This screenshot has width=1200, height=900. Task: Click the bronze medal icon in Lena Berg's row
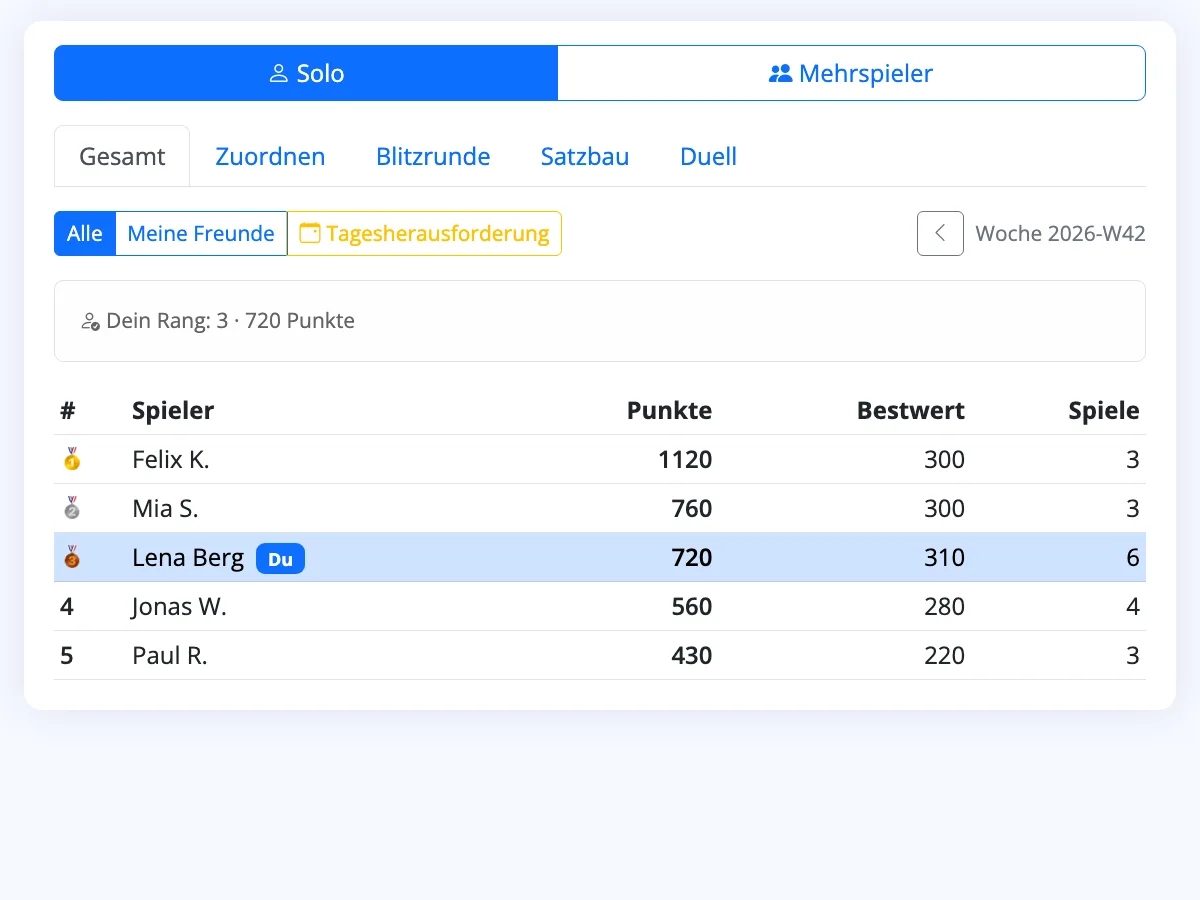click(71, 557)
